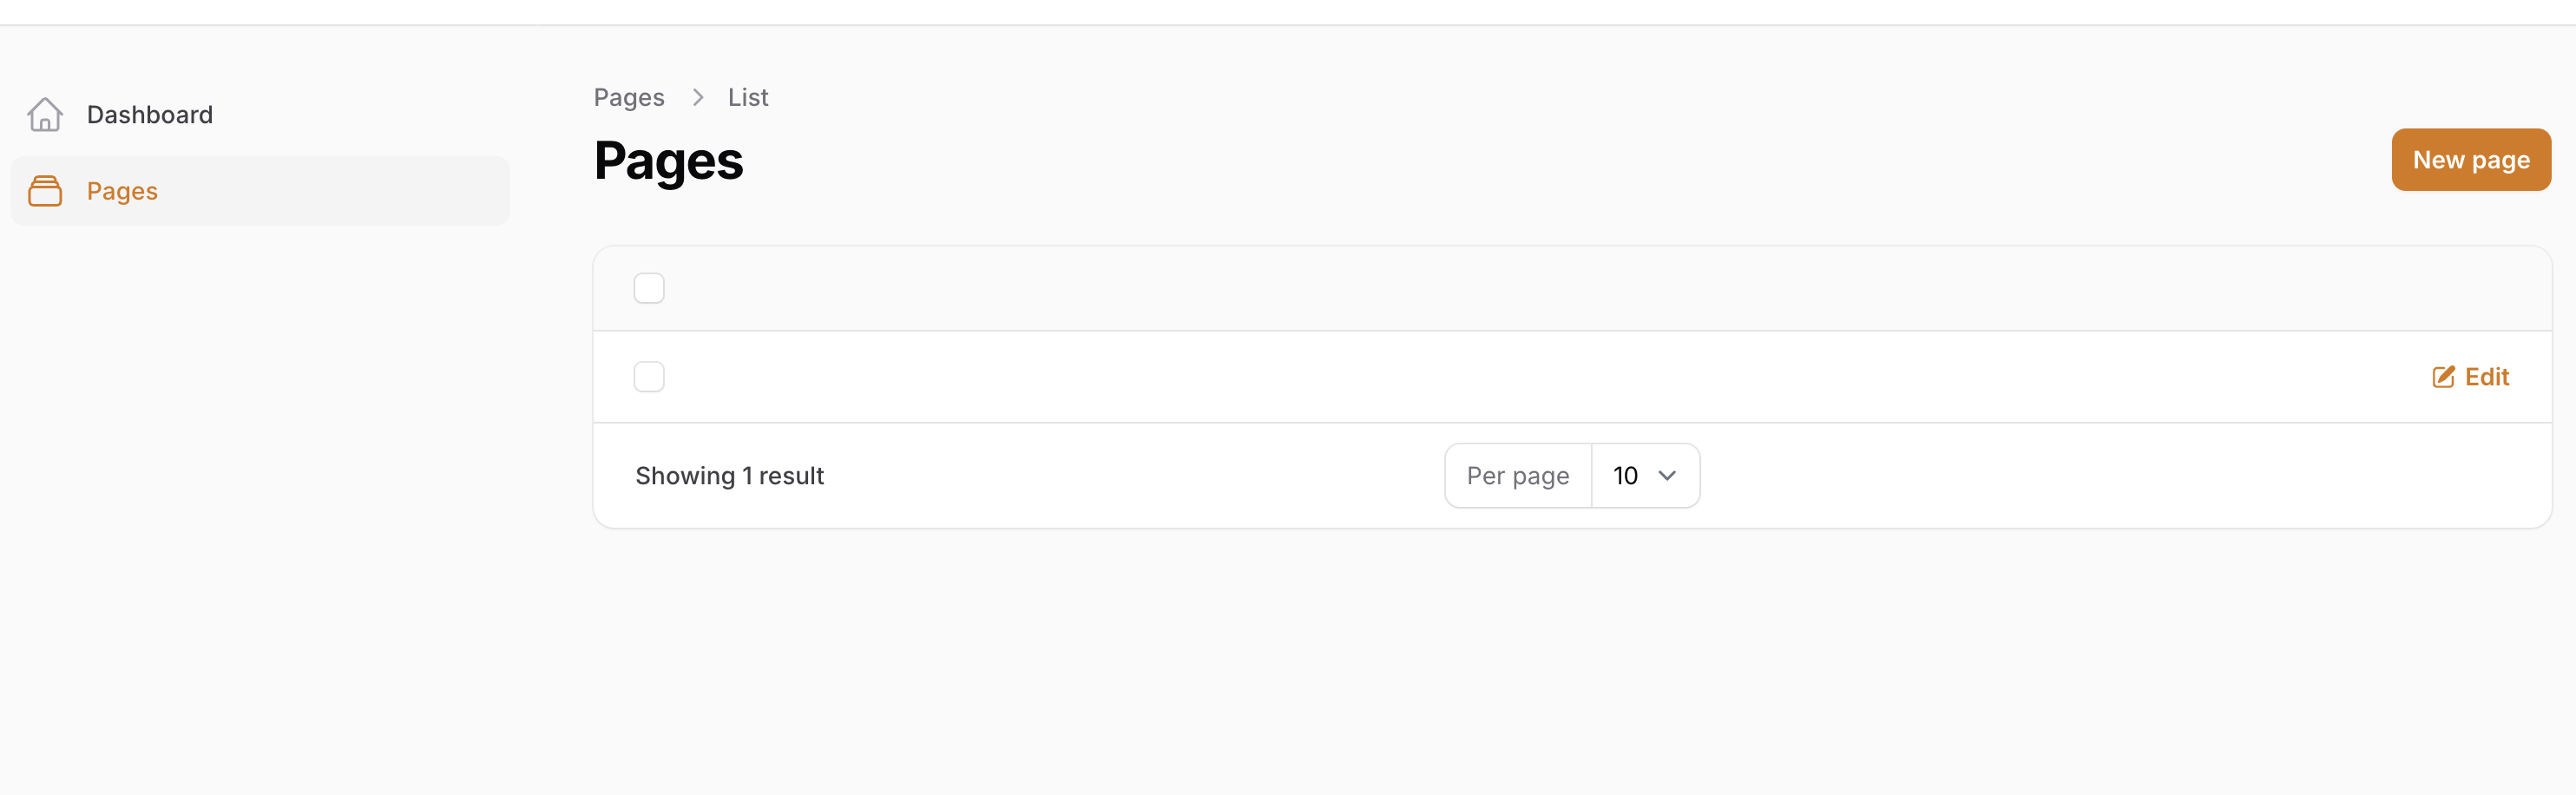Open the Per page value showing 10

click(1626, 476)
